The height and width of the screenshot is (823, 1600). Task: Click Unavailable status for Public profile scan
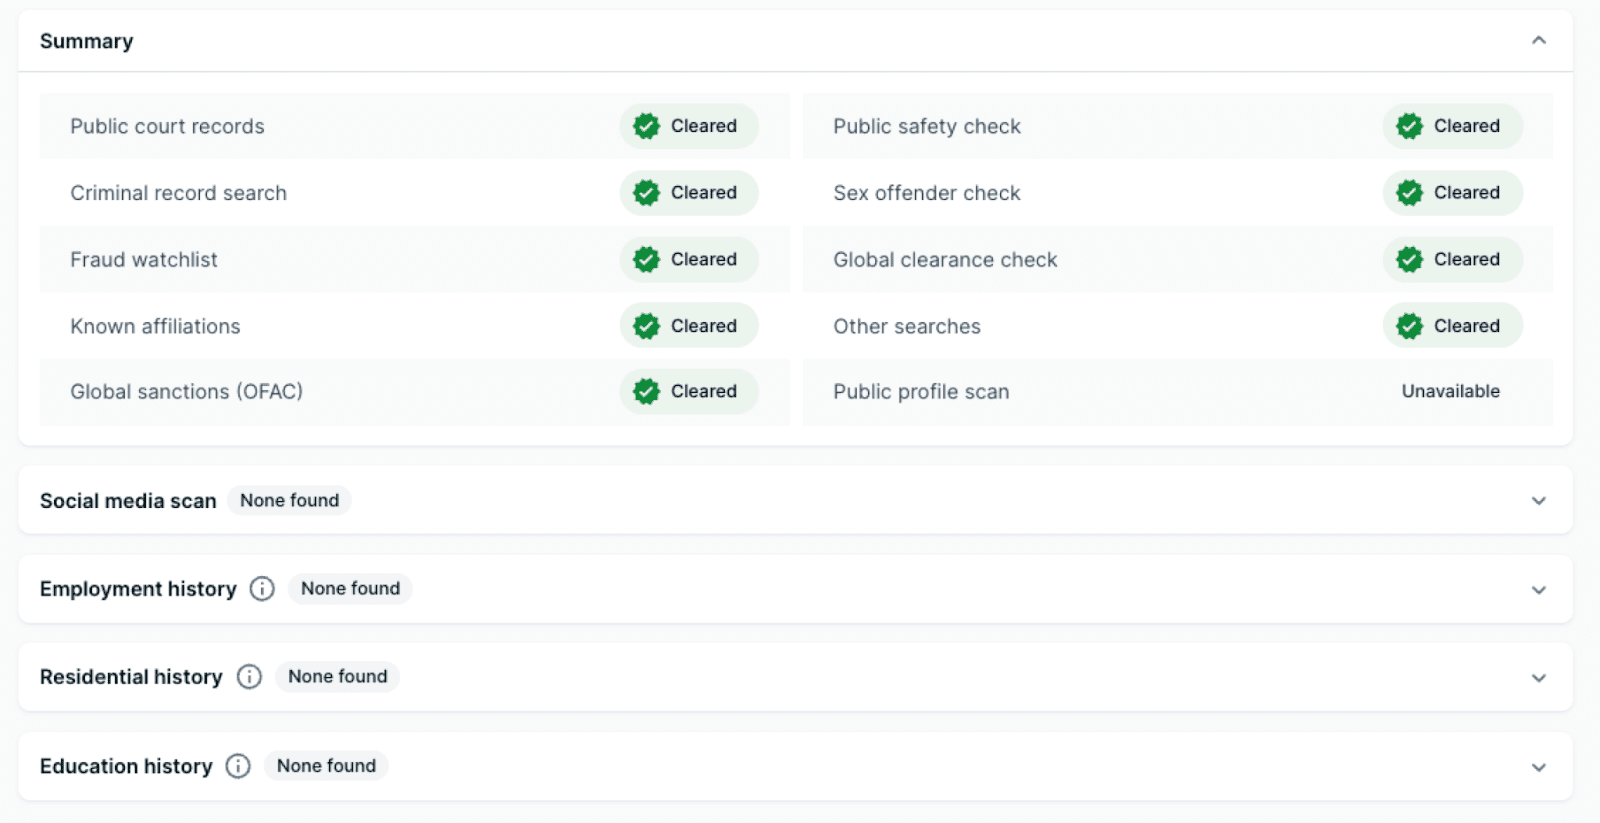tap(1450, 391)
